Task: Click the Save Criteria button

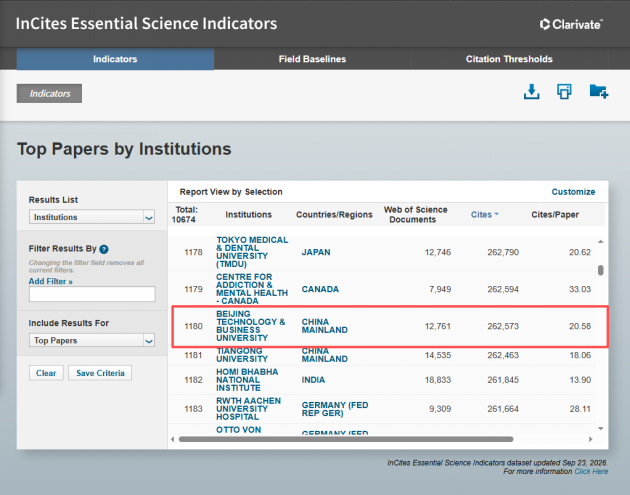Action: pyautogui.click(x=100, y=373)
